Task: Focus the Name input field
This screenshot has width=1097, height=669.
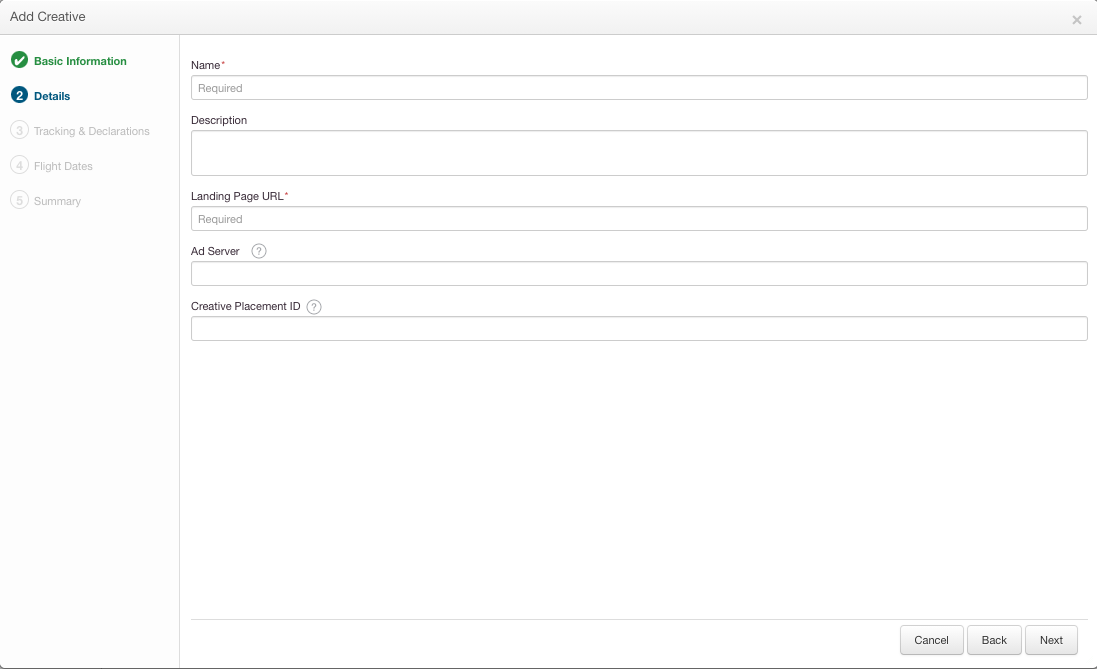Action: coord(639,88)
